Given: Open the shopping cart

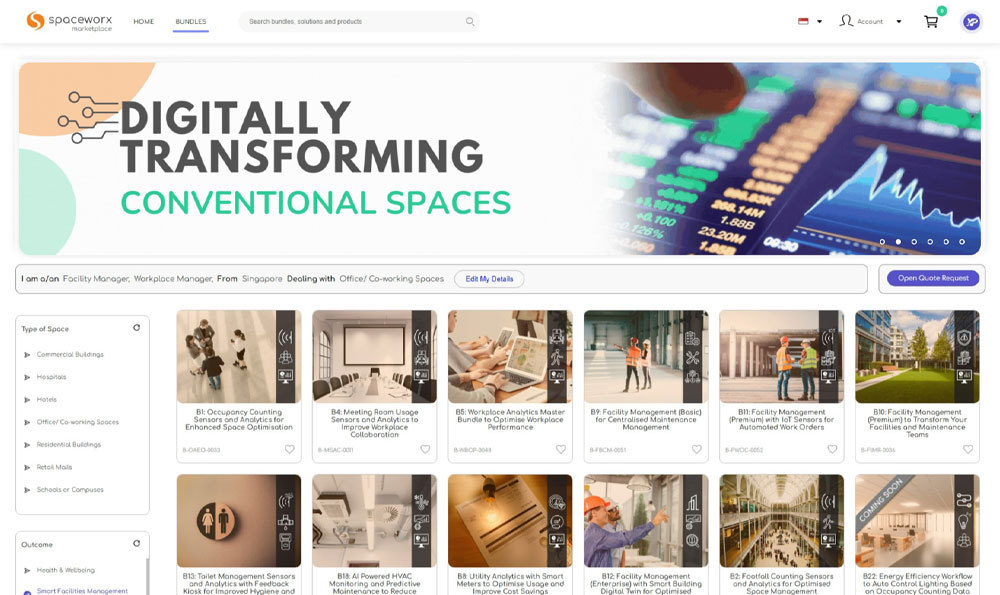Looking at the screenshot, I should [x=930, y=20].
